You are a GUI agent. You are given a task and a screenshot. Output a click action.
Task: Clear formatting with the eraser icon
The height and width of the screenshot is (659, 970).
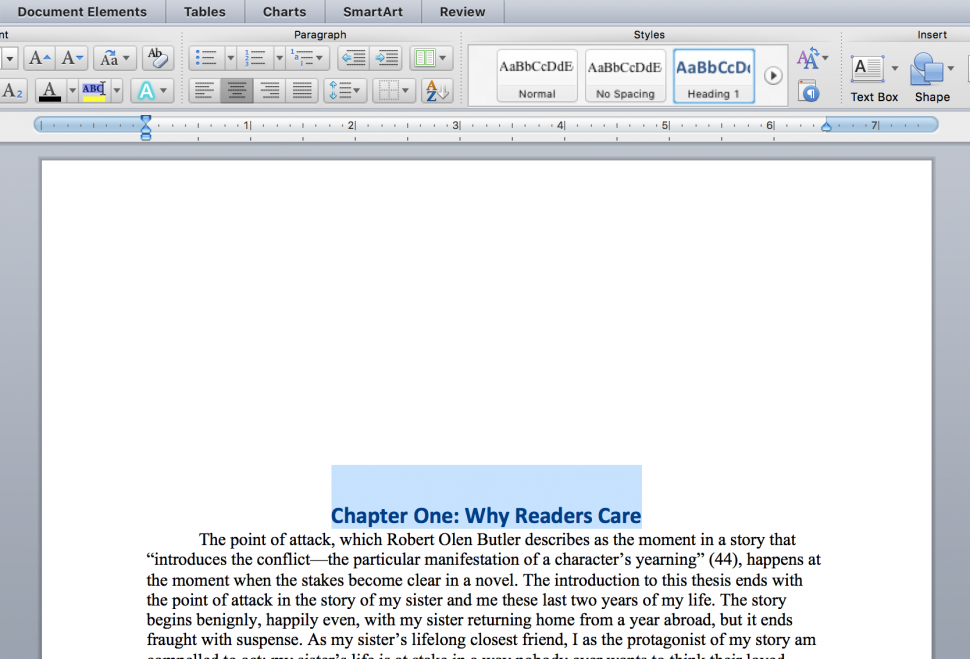pos(157,57)
